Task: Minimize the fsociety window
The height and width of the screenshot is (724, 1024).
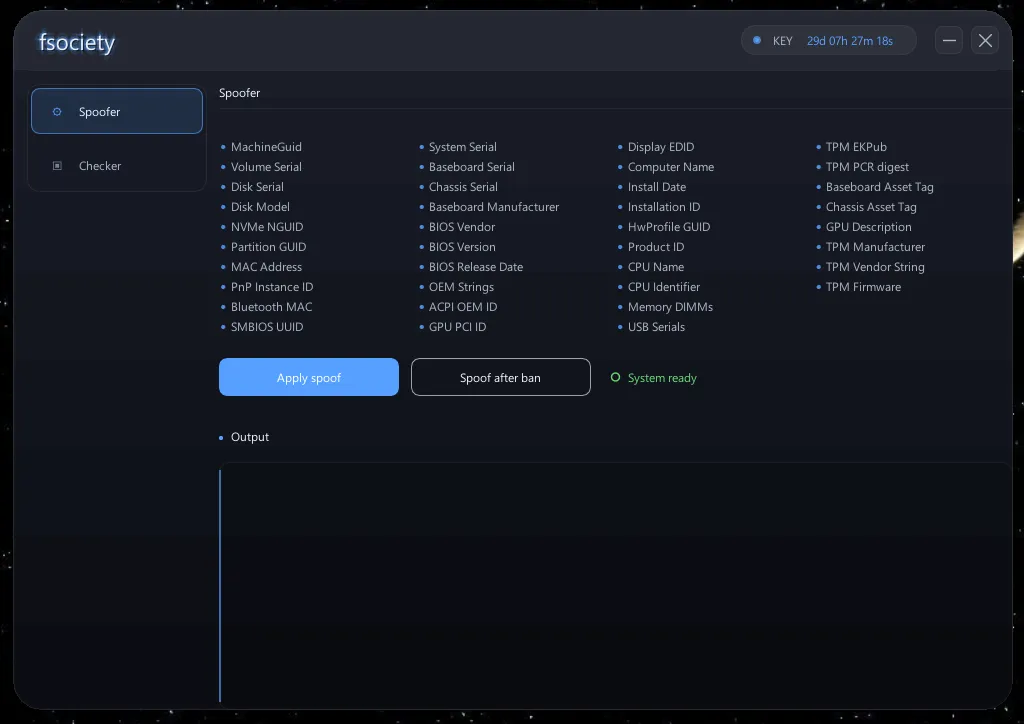Action: [949, 40]
